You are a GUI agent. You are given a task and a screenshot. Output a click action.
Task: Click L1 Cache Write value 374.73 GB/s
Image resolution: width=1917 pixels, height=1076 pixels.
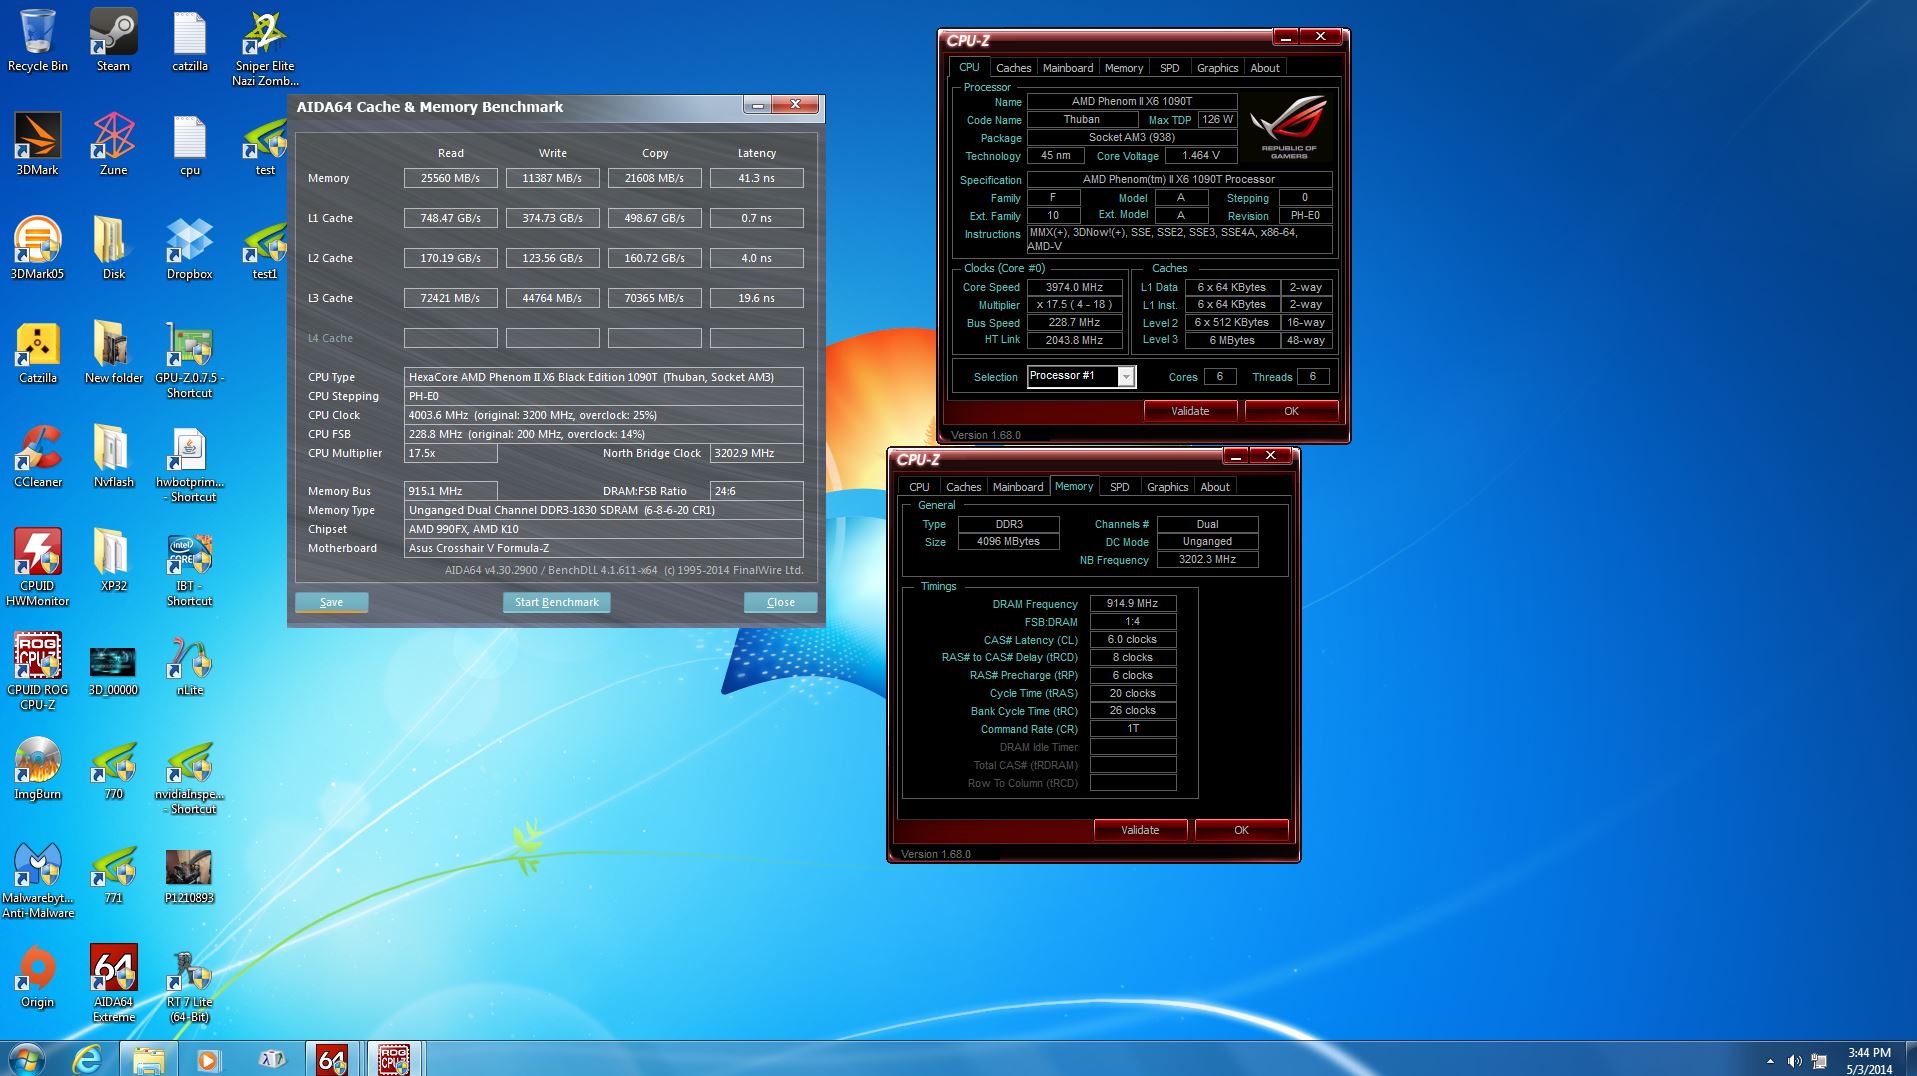(x=552, y=218)
